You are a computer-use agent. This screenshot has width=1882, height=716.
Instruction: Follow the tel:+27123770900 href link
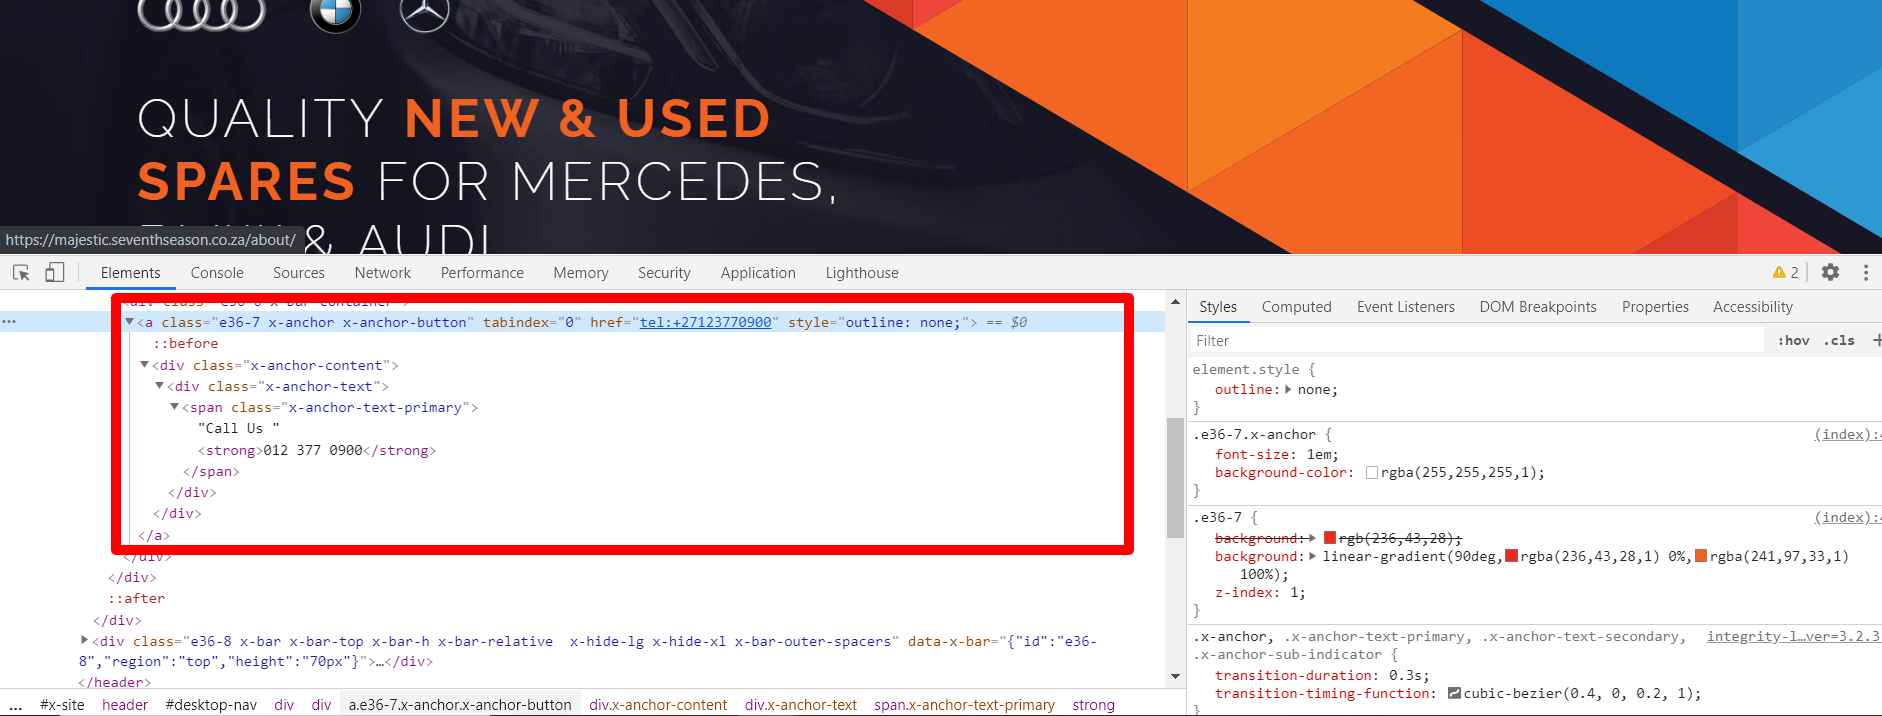coord(706,322)
